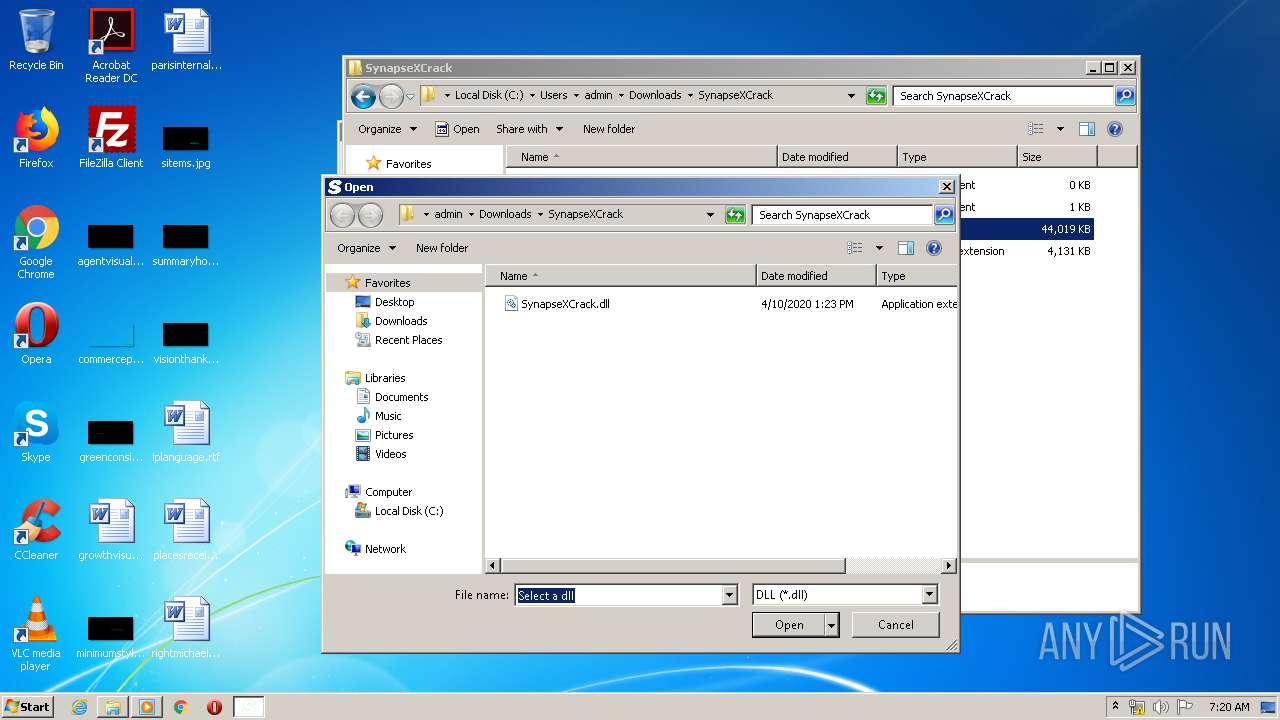Click Start button on taskbar
This screenshot has height=720, width=1280.
tap(27, 706)
